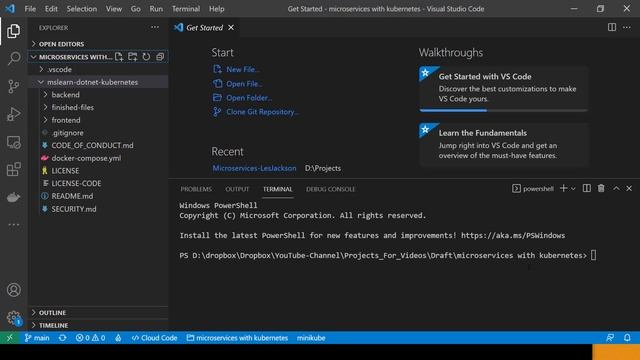The width and height of the screenshot is (640, 360).
Task: Open the Docker view in activity bar
Action: coord(13,198)
